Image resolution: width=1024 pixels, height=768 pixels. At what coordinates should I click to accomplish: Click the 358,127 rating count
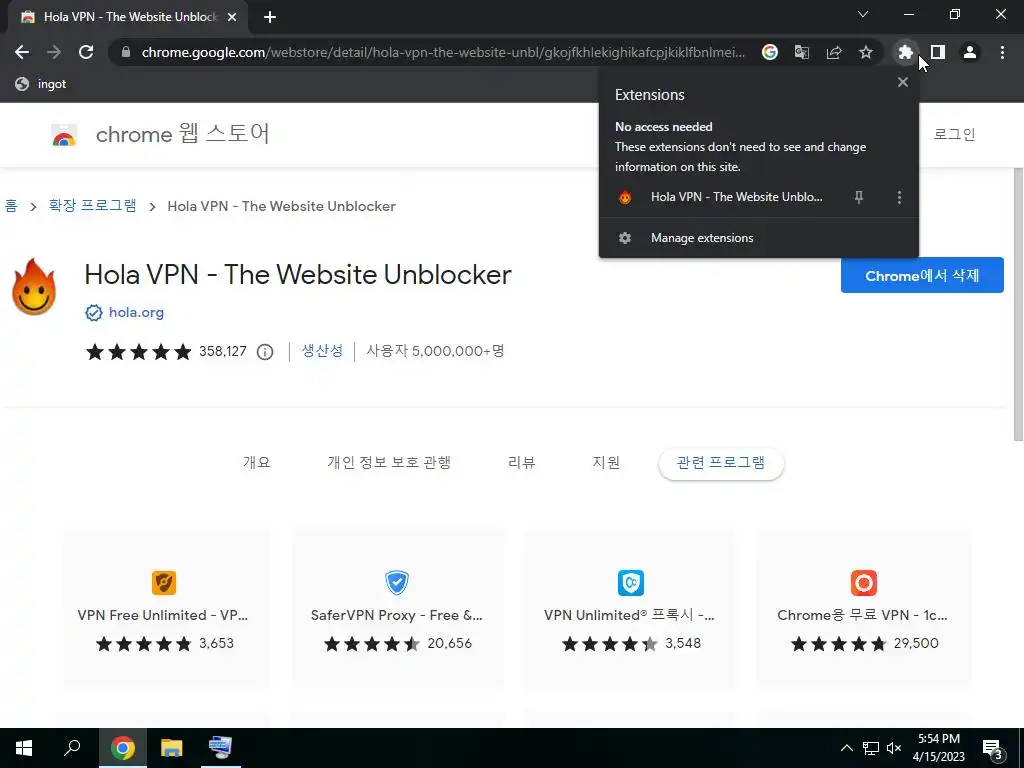223,351
